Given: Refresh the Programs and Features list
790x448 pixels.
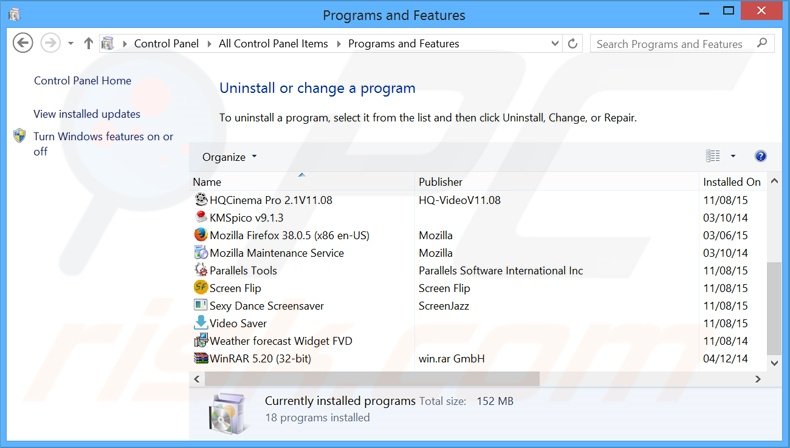Looking at the screenshot, I should click(x=572, y=44).
